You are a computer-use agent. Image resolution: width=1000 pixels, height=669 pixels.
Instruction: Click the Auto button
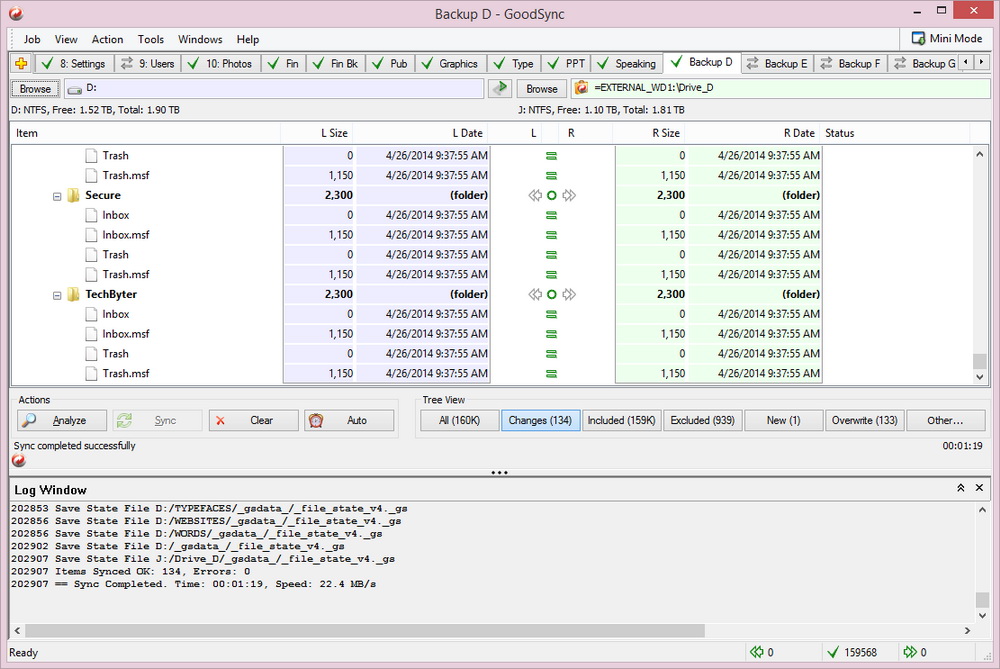(349, 420)
